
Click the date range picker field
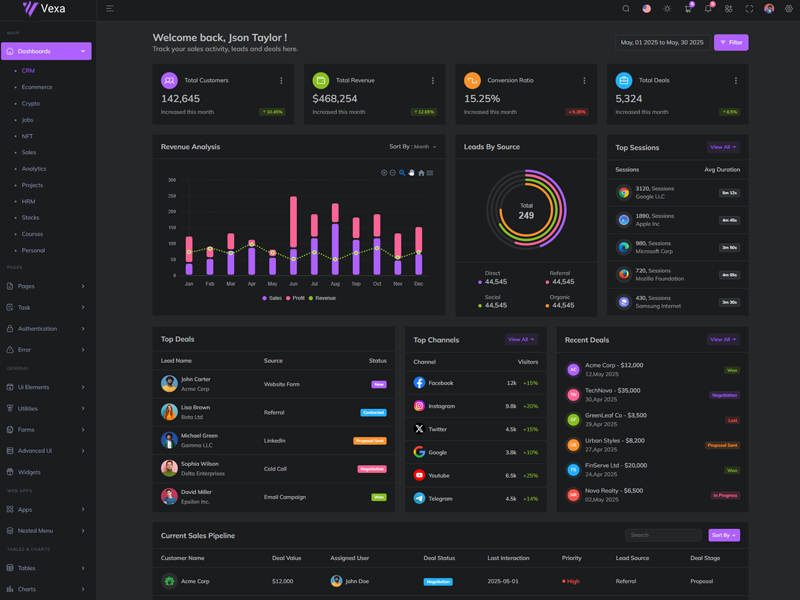coord(662,43)
